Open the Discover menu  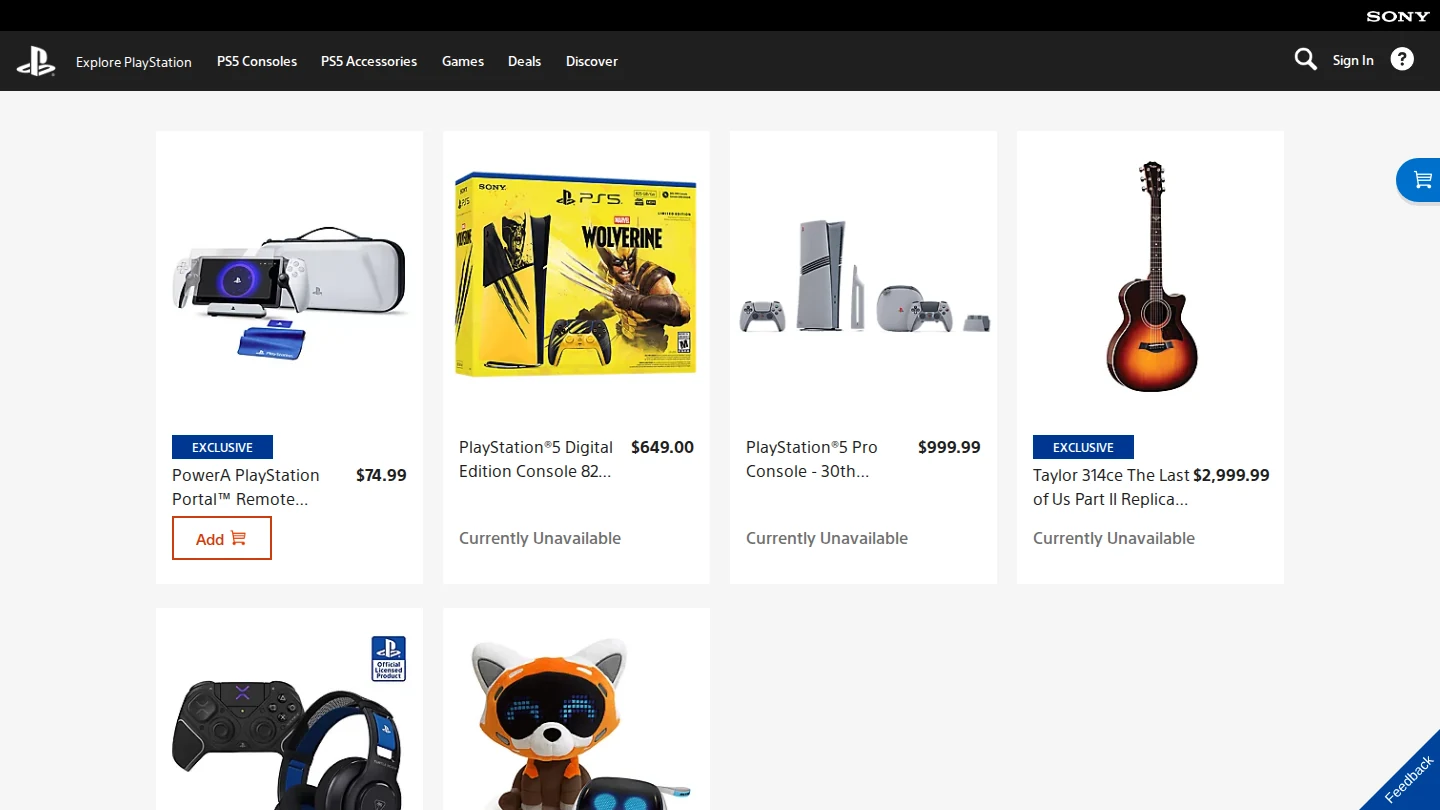click(x=592, y=61)
